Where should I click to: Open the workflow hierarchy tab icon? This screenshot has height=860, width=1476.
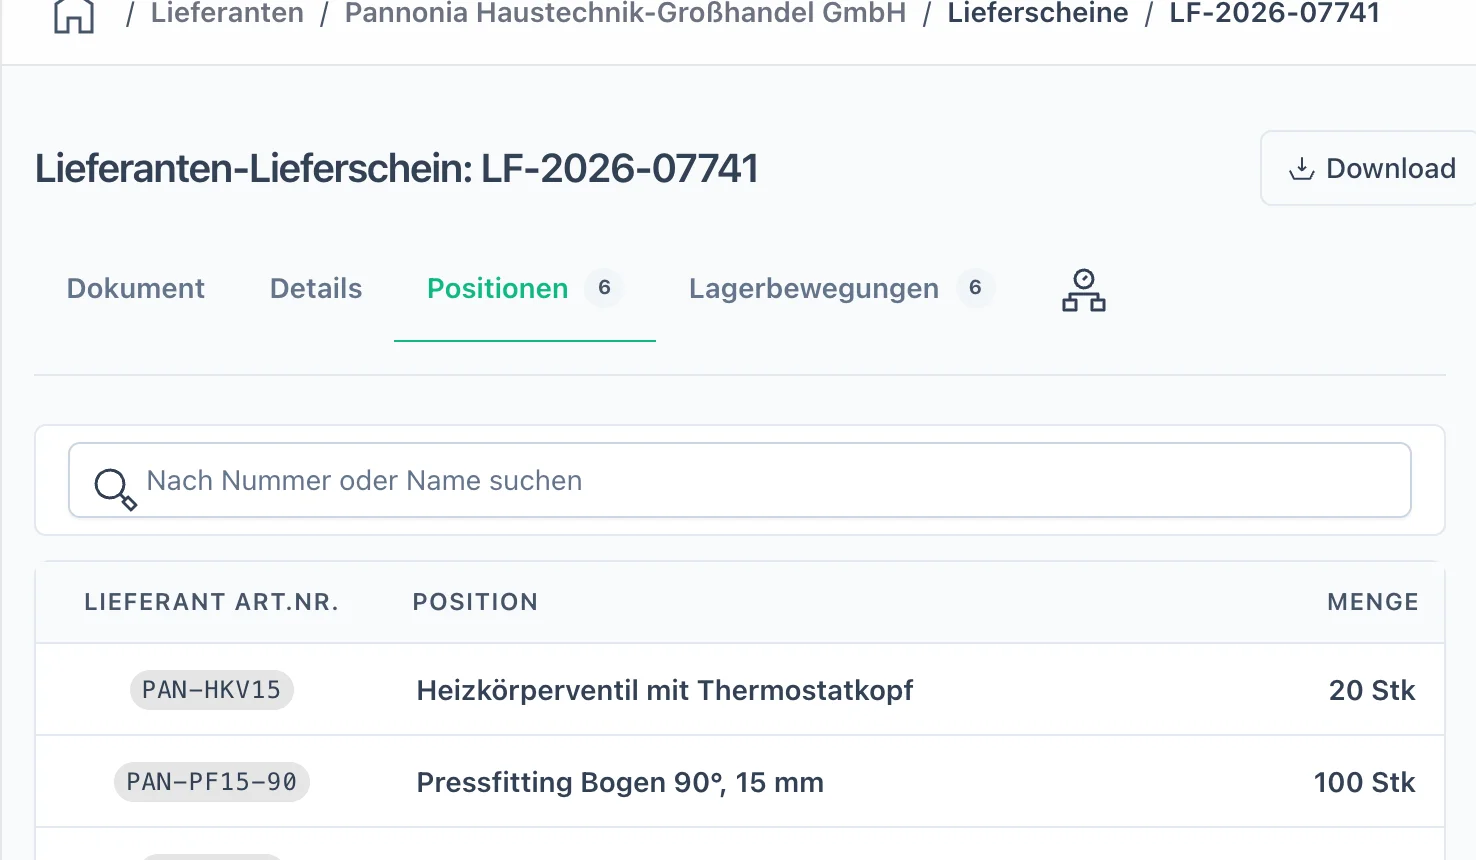[x=1084, y=290]
